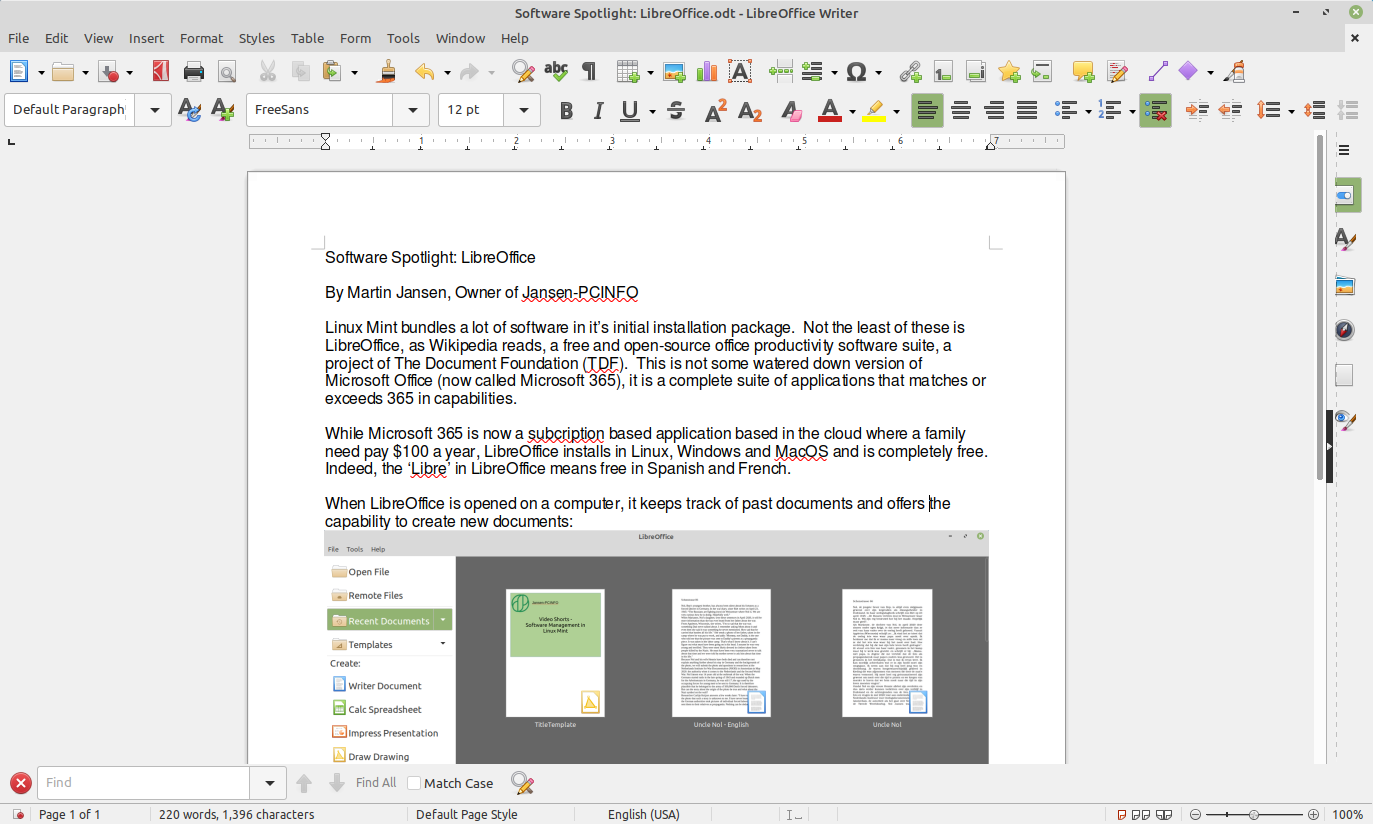Toggle Formatting Marks (pilcrow) display
This screenshot has width=1373, height=824.
point(589,71)
